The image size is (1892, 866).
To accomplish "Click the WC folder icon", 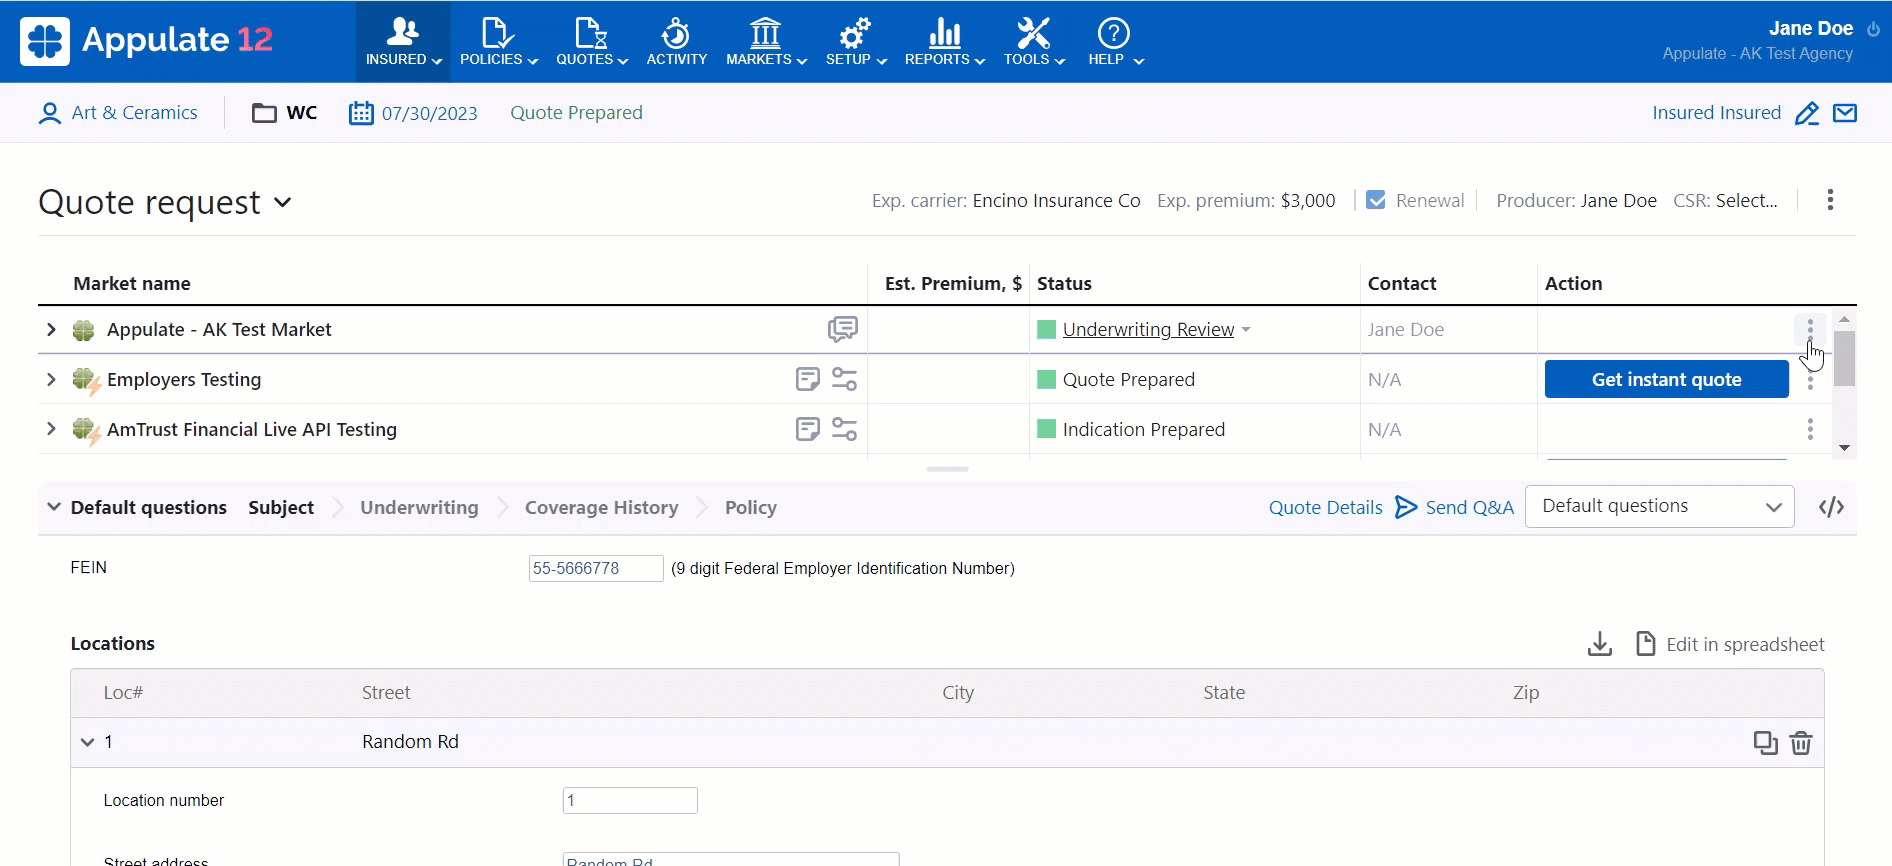I will coord(264,113).
